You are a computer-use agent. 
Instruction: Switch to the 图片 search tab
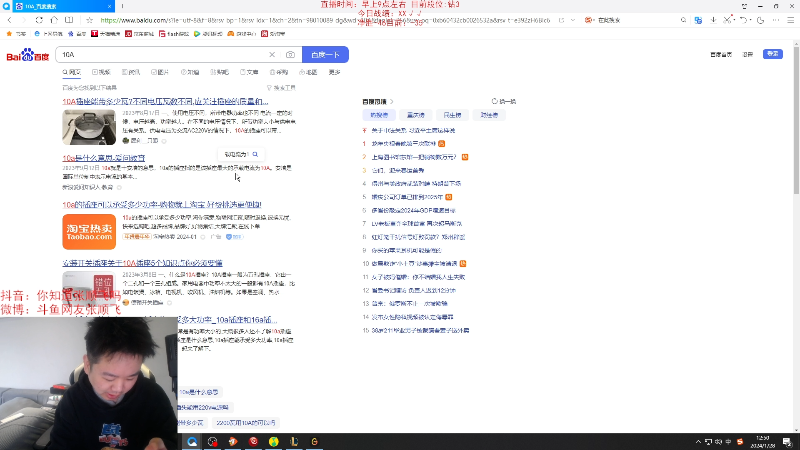(x=160, y=72)
